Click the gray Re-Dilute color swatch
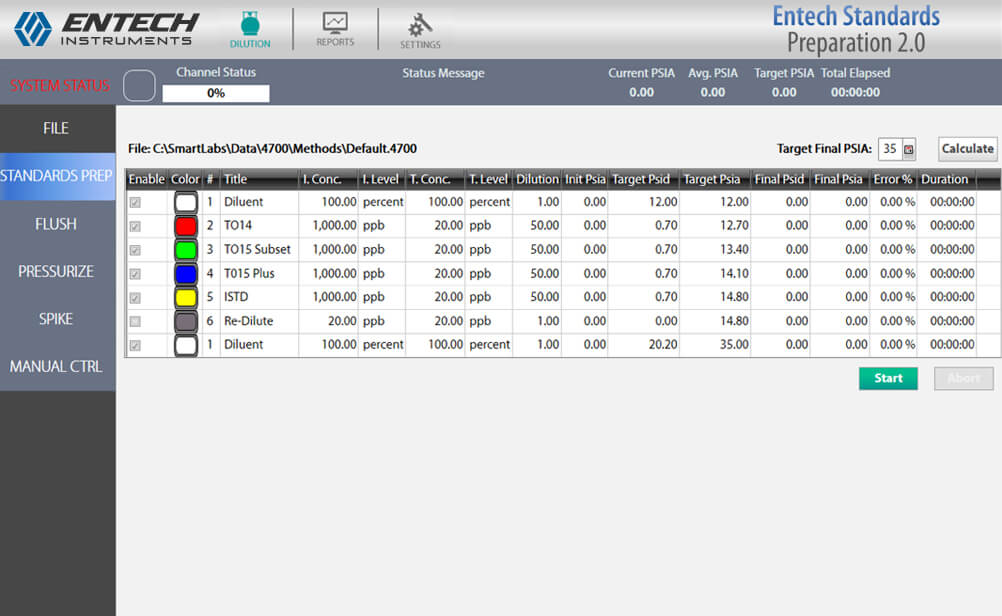 coord(186,321)
